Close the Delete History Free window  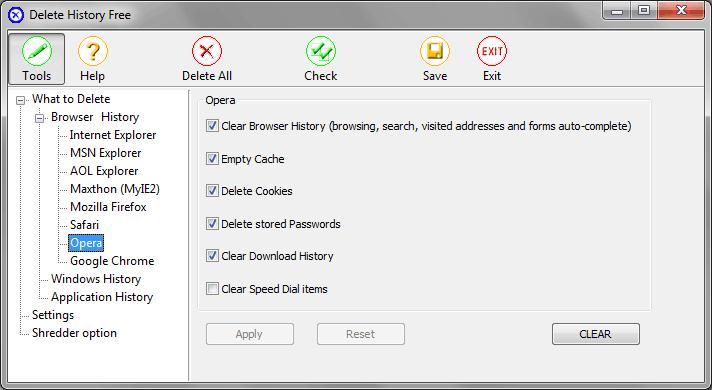[681, 11]
